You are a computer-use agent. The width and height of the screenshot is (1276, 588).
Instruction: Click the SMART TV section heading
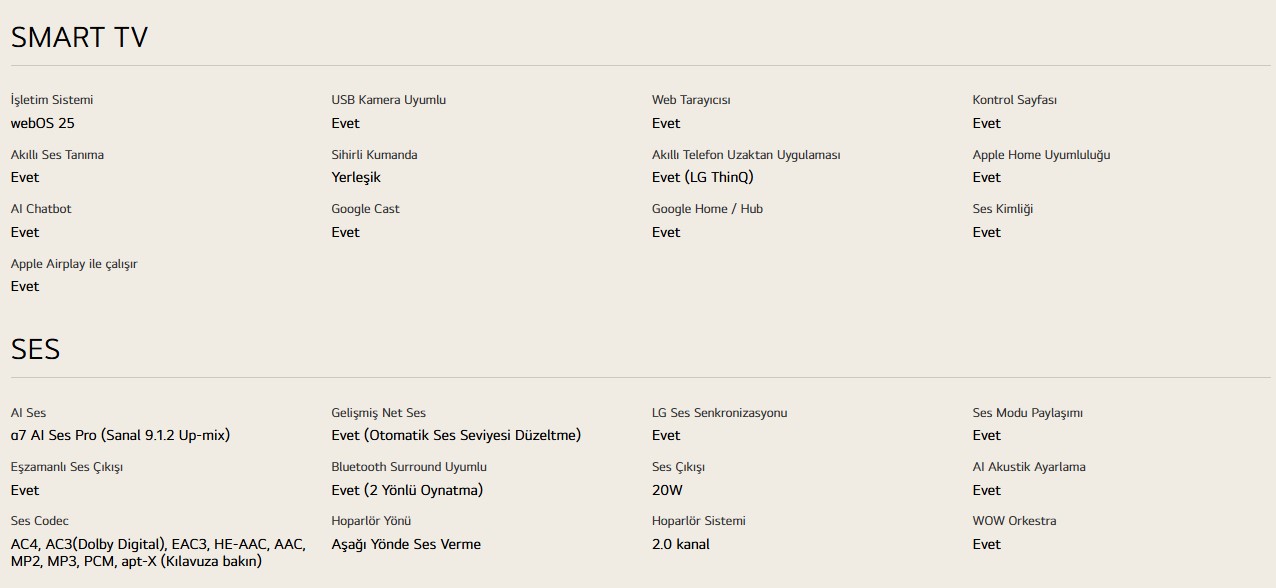[79, 38]
